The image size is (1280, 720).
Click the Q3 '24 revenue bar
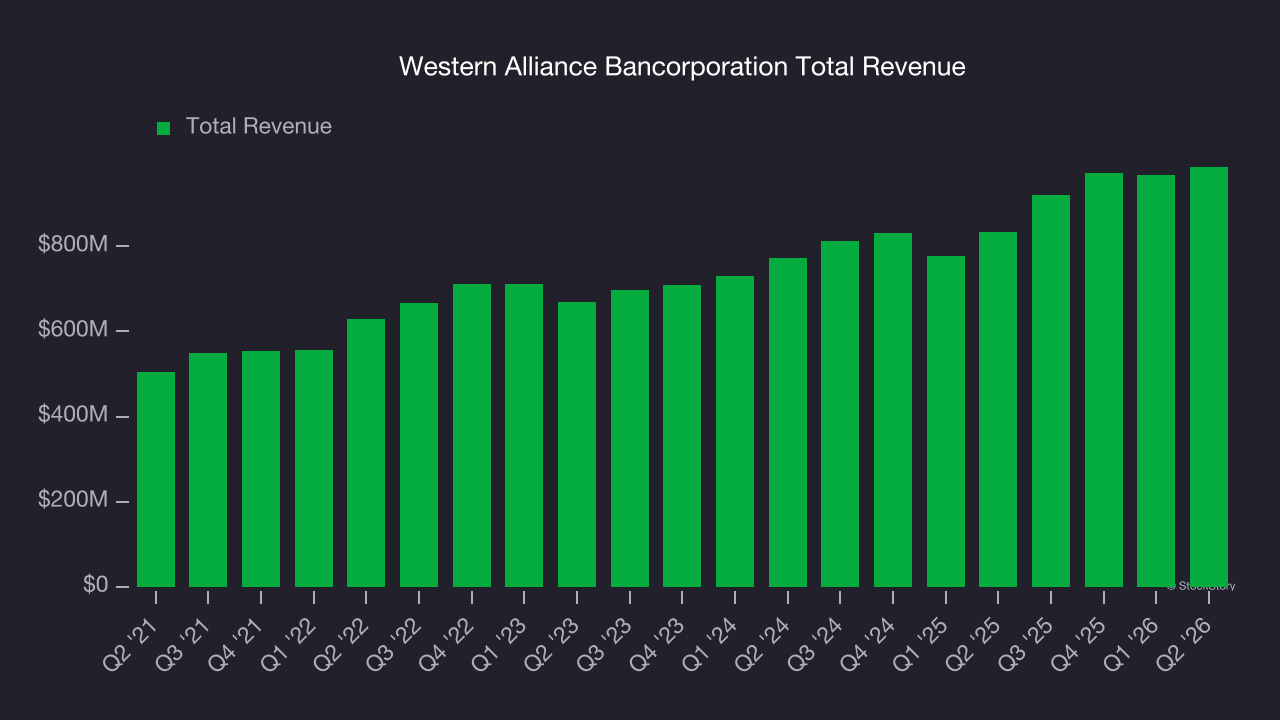tap(840, 414)
